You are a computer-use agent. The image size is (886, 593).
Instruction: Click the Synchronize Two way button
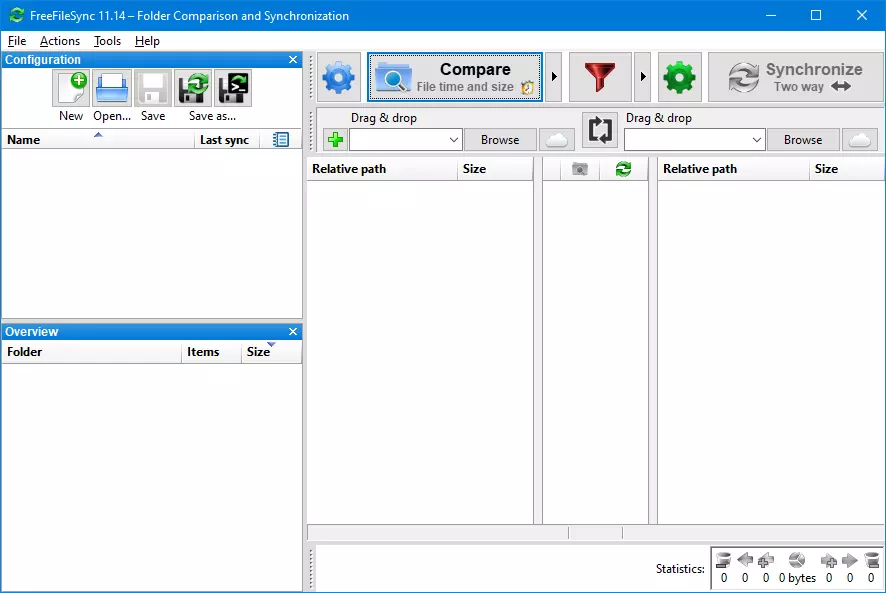point(796,77)
